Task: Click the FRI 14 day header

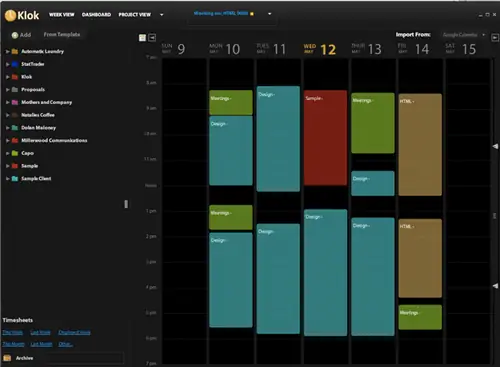Action: point(413,49)
